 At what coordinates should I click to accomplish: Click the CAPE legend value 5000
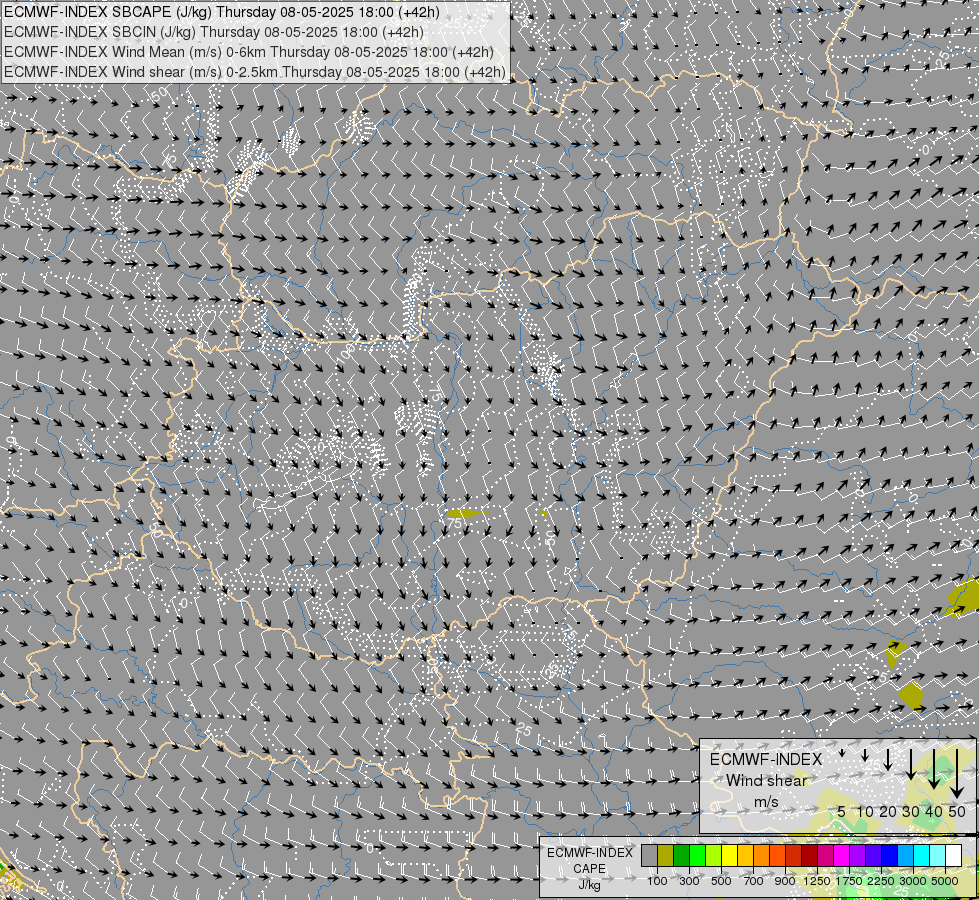click(x=945, y=881)
